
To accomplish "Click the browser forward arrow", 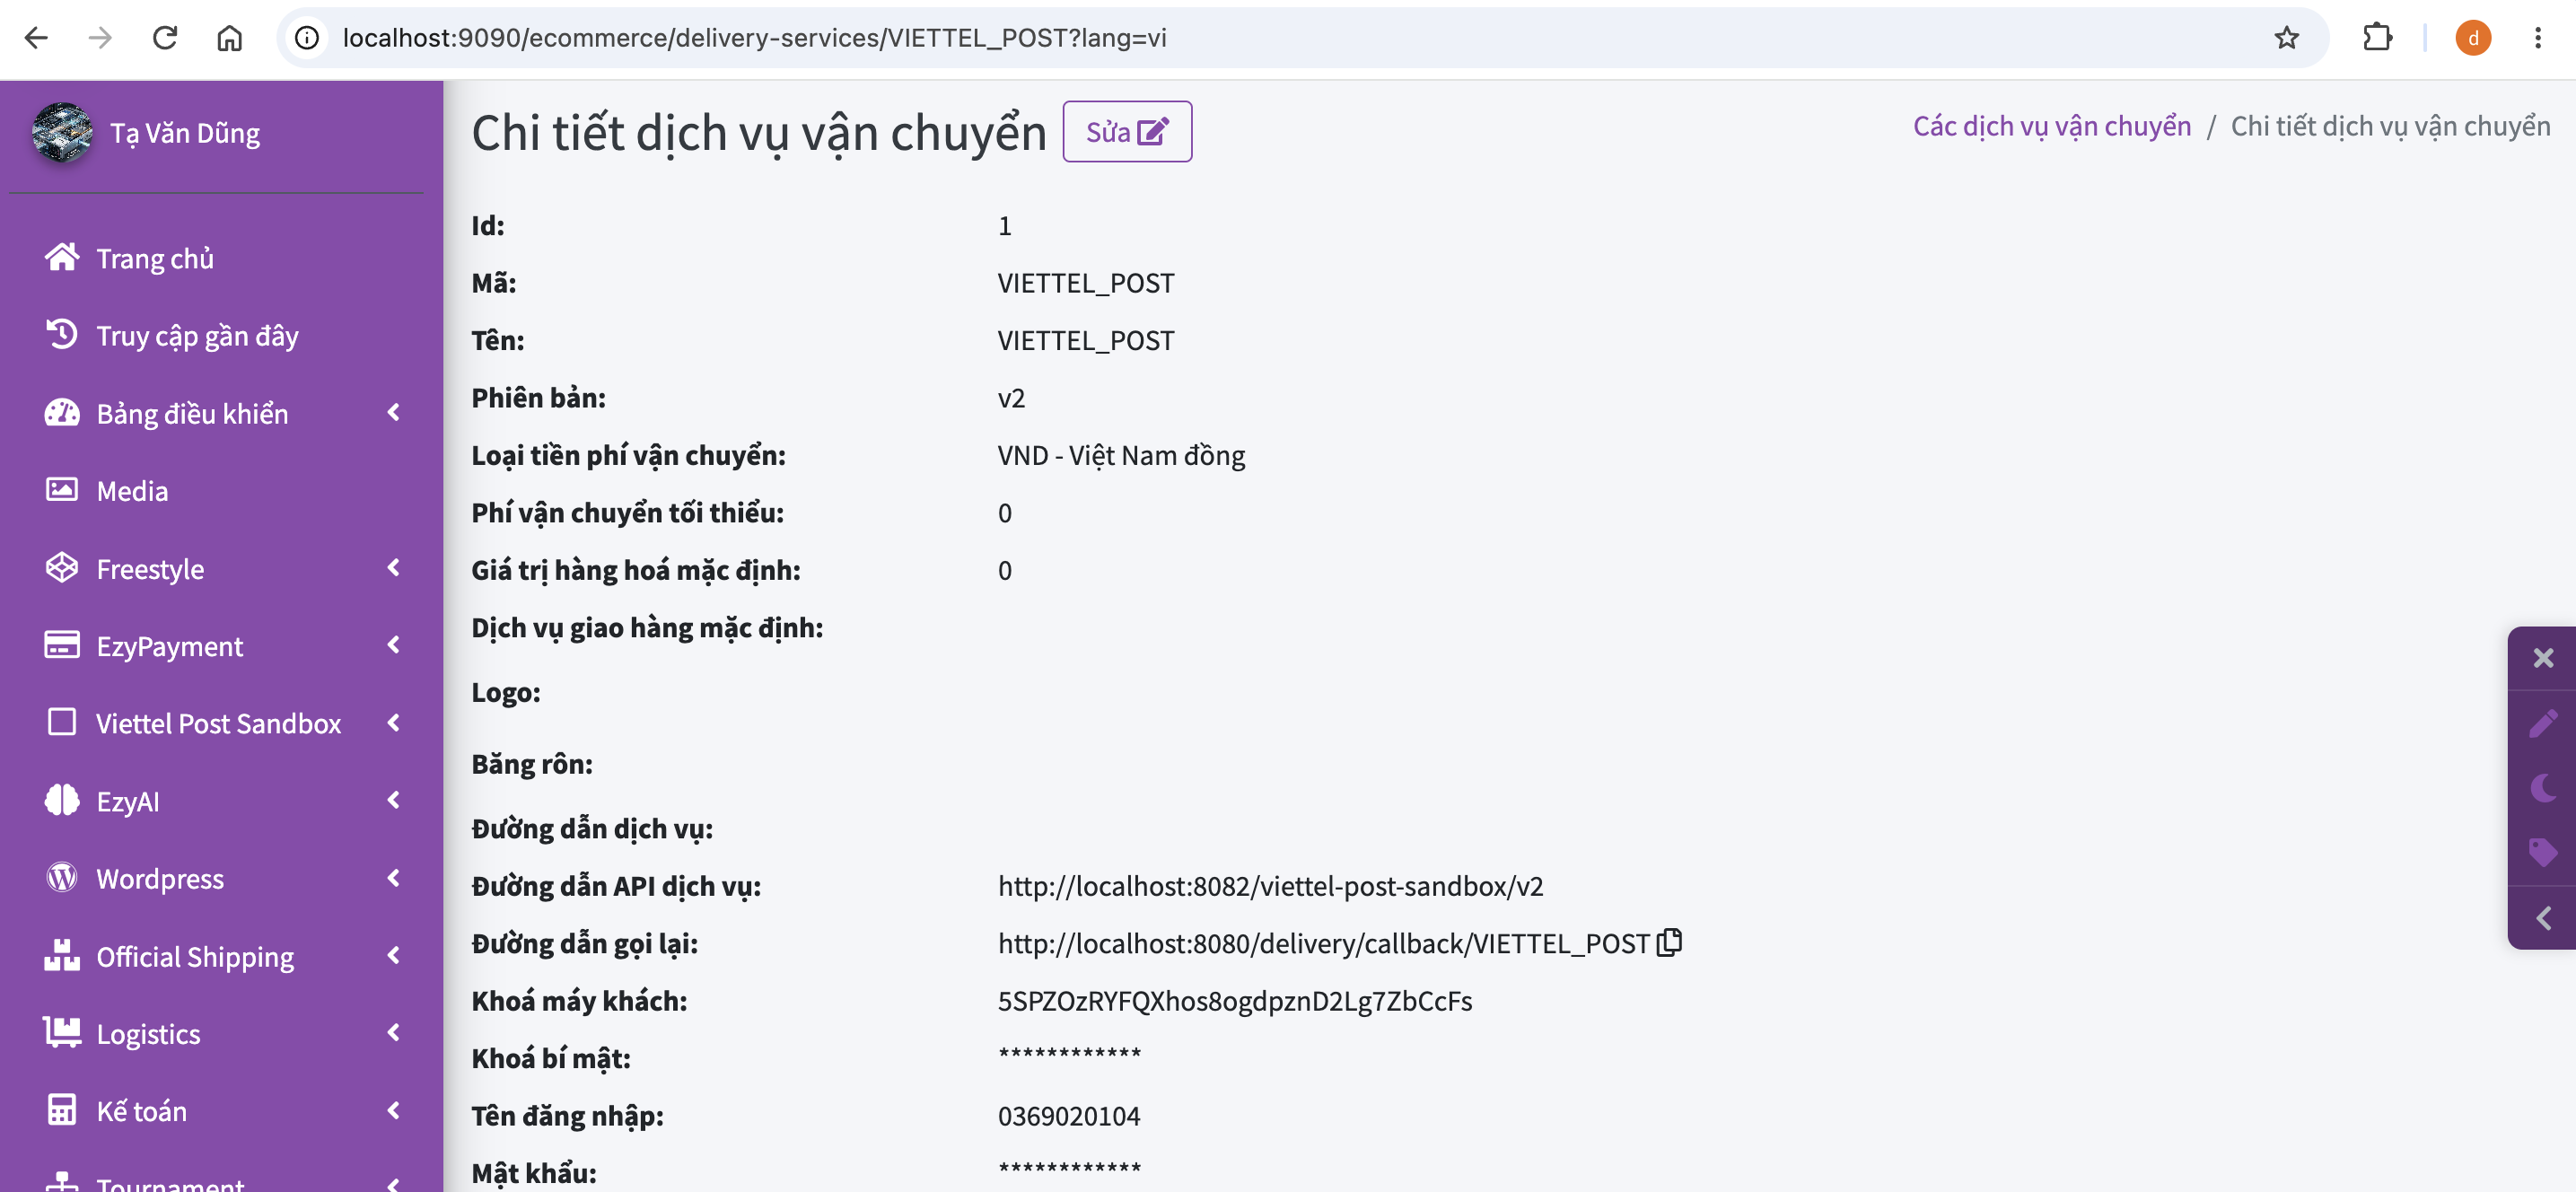I will tap(100, 38).
